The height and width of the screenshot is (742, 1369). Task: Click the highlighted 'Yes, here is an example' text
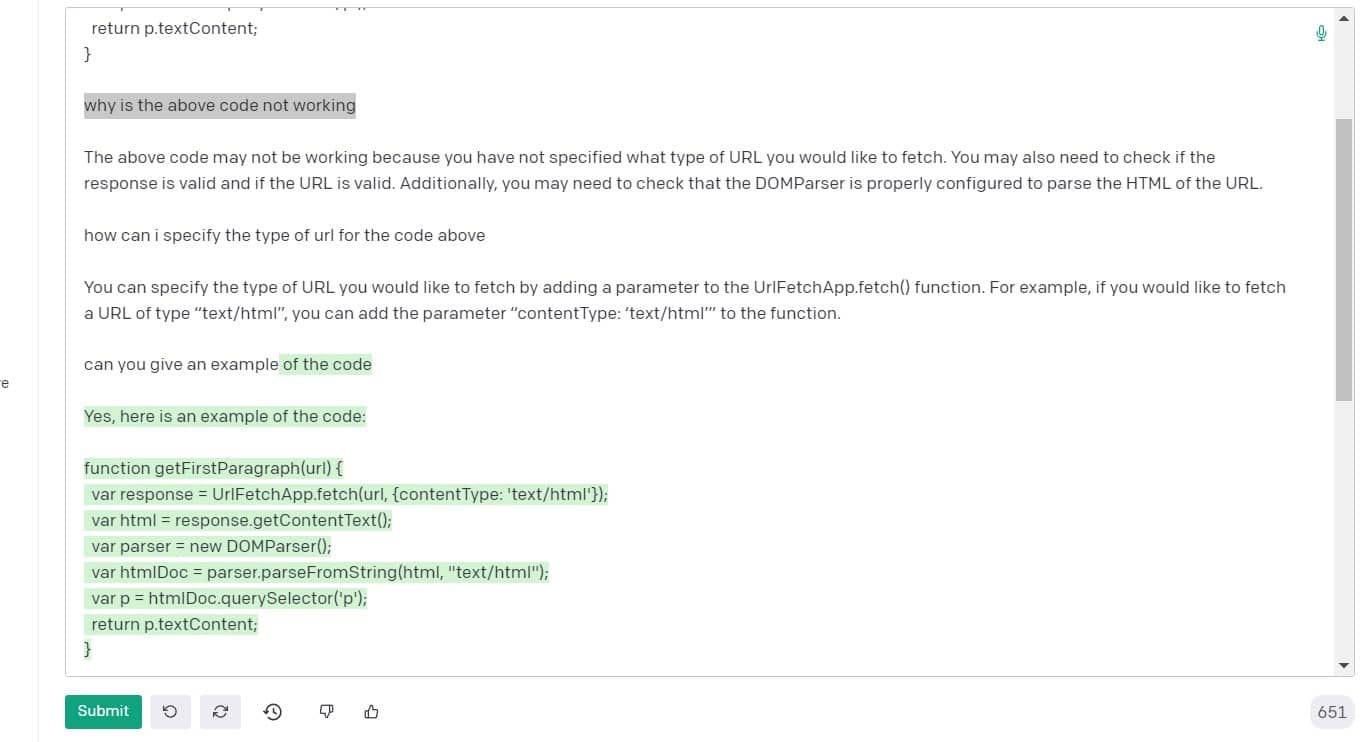[224, 416]
